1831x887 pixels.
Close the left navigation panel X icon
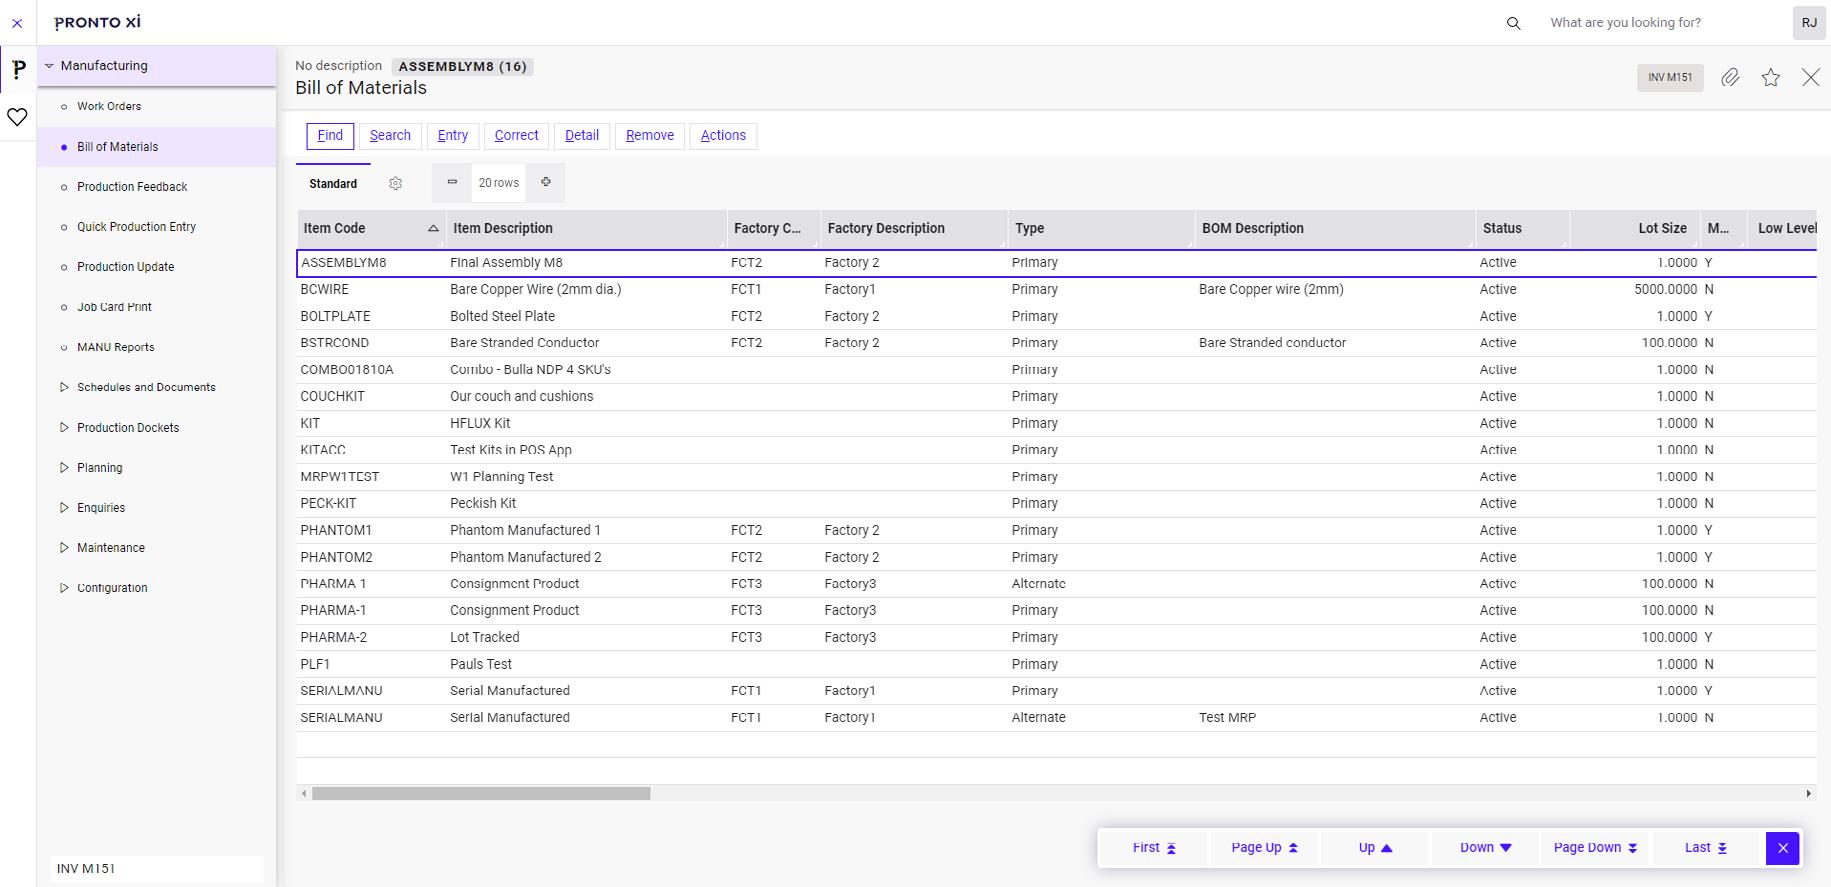(x=17, y=23)
